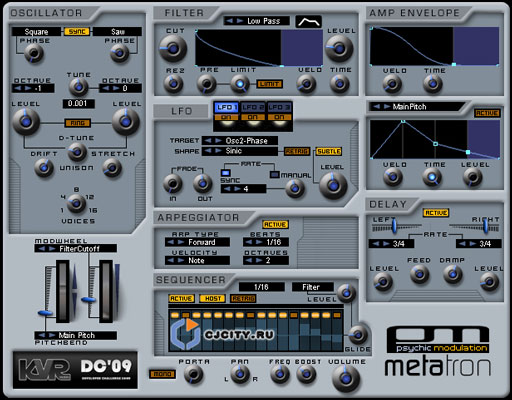Screen dimensions: 512x400
Task: Click the delay FEED knob
Action: point(419,274)
